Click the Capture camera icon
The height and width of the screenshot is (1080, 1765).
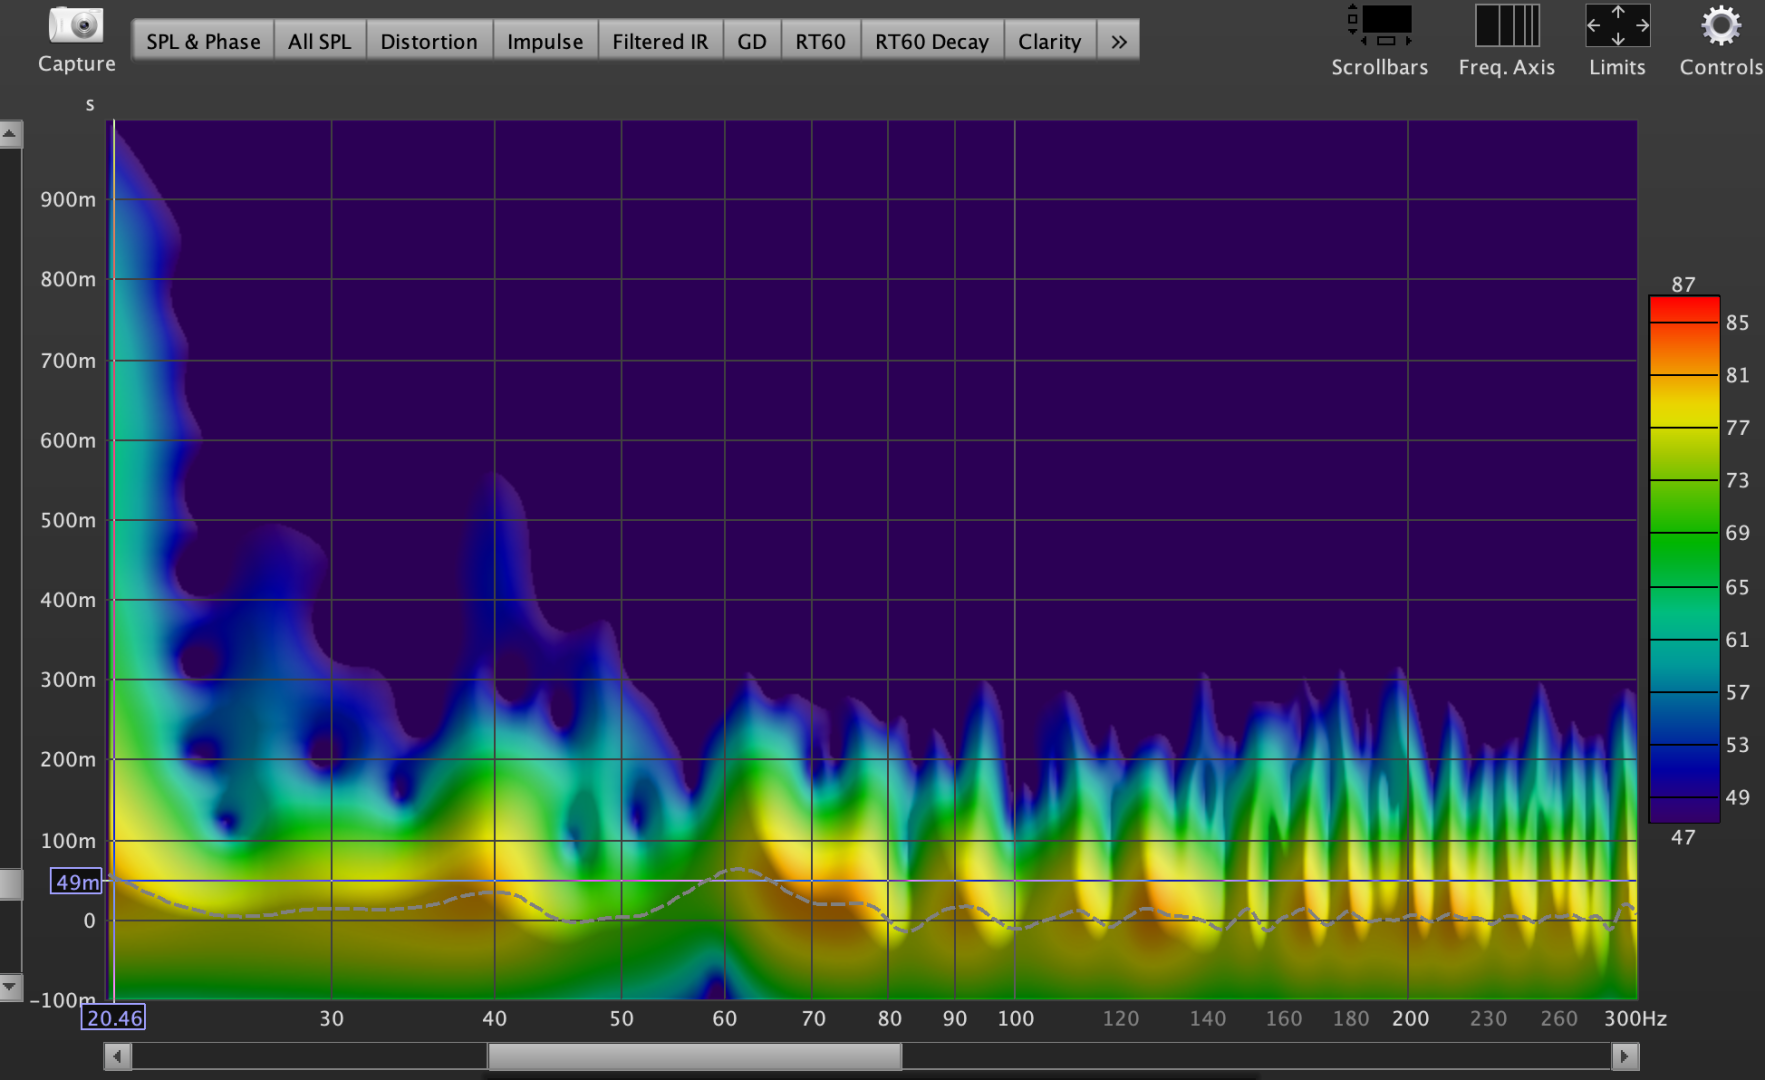pyautogui.click(x=76, y=26)
